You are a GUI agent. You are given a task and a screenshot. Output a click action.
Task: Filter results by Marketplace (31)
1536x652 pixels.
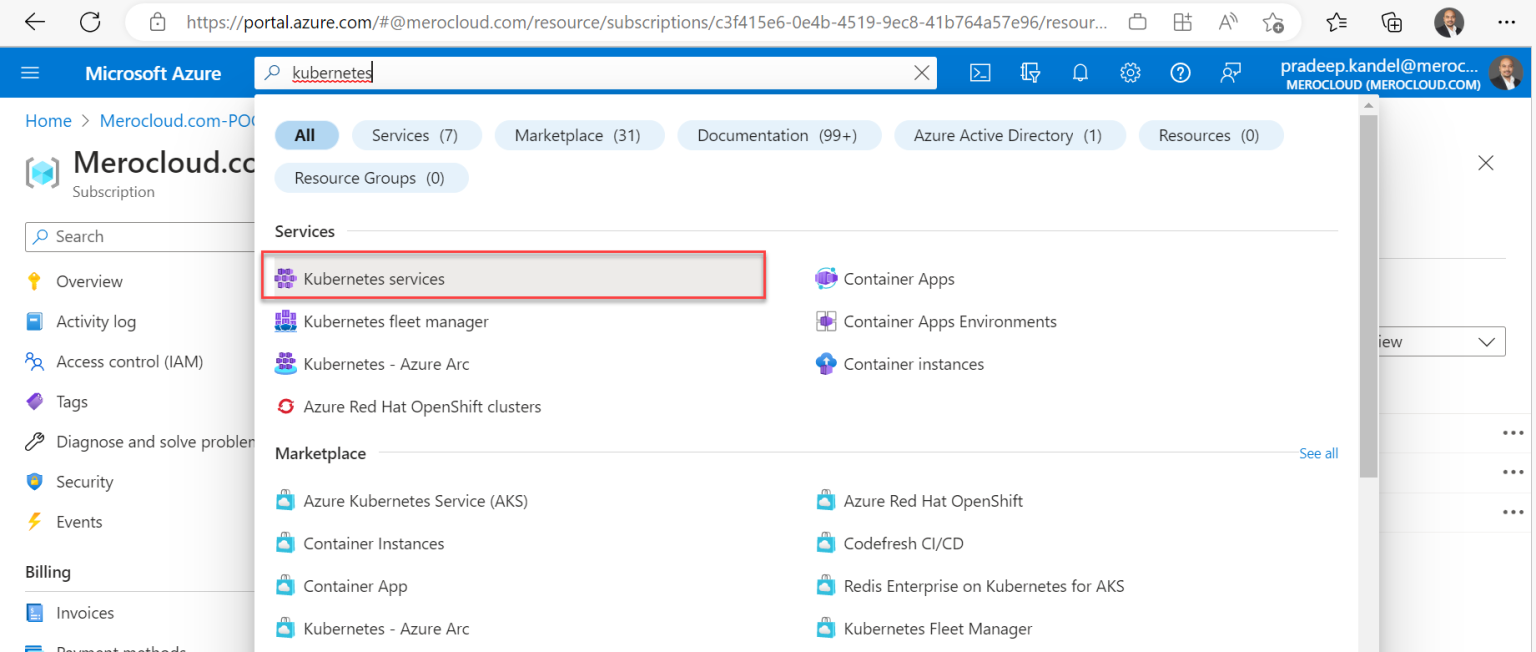577,136
